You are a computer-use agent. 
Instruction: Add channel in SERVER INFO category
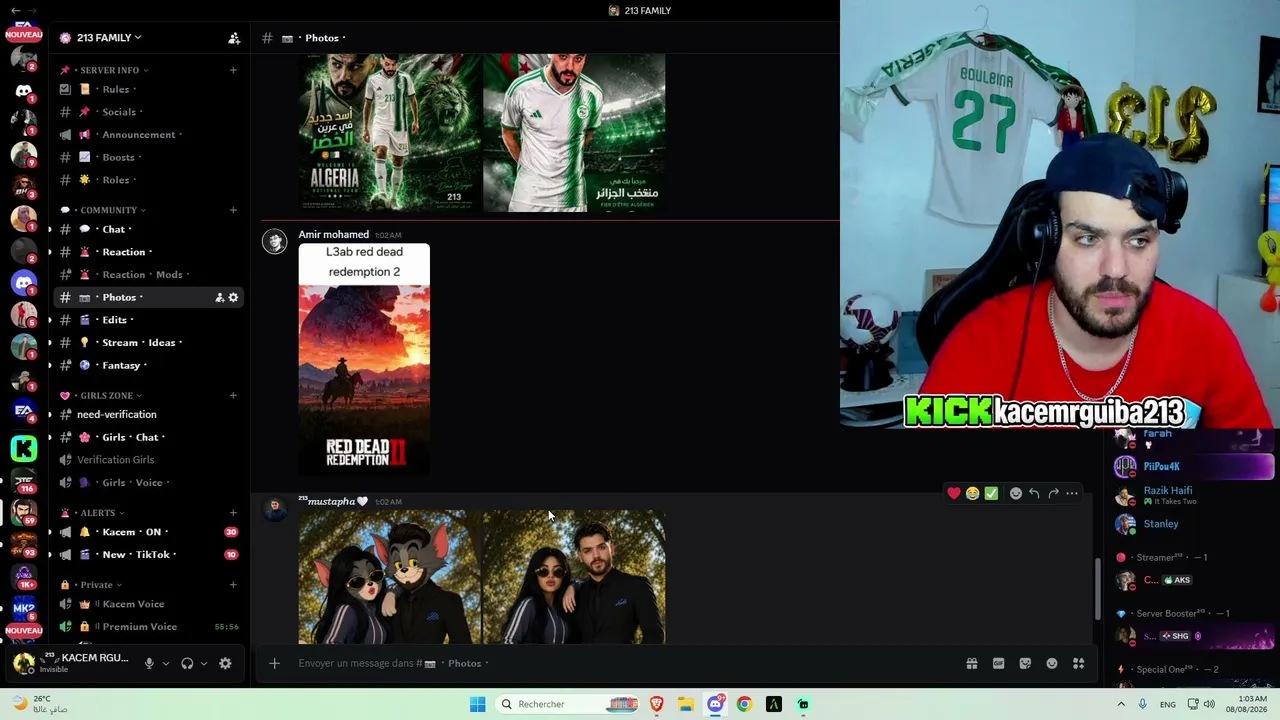233,70
